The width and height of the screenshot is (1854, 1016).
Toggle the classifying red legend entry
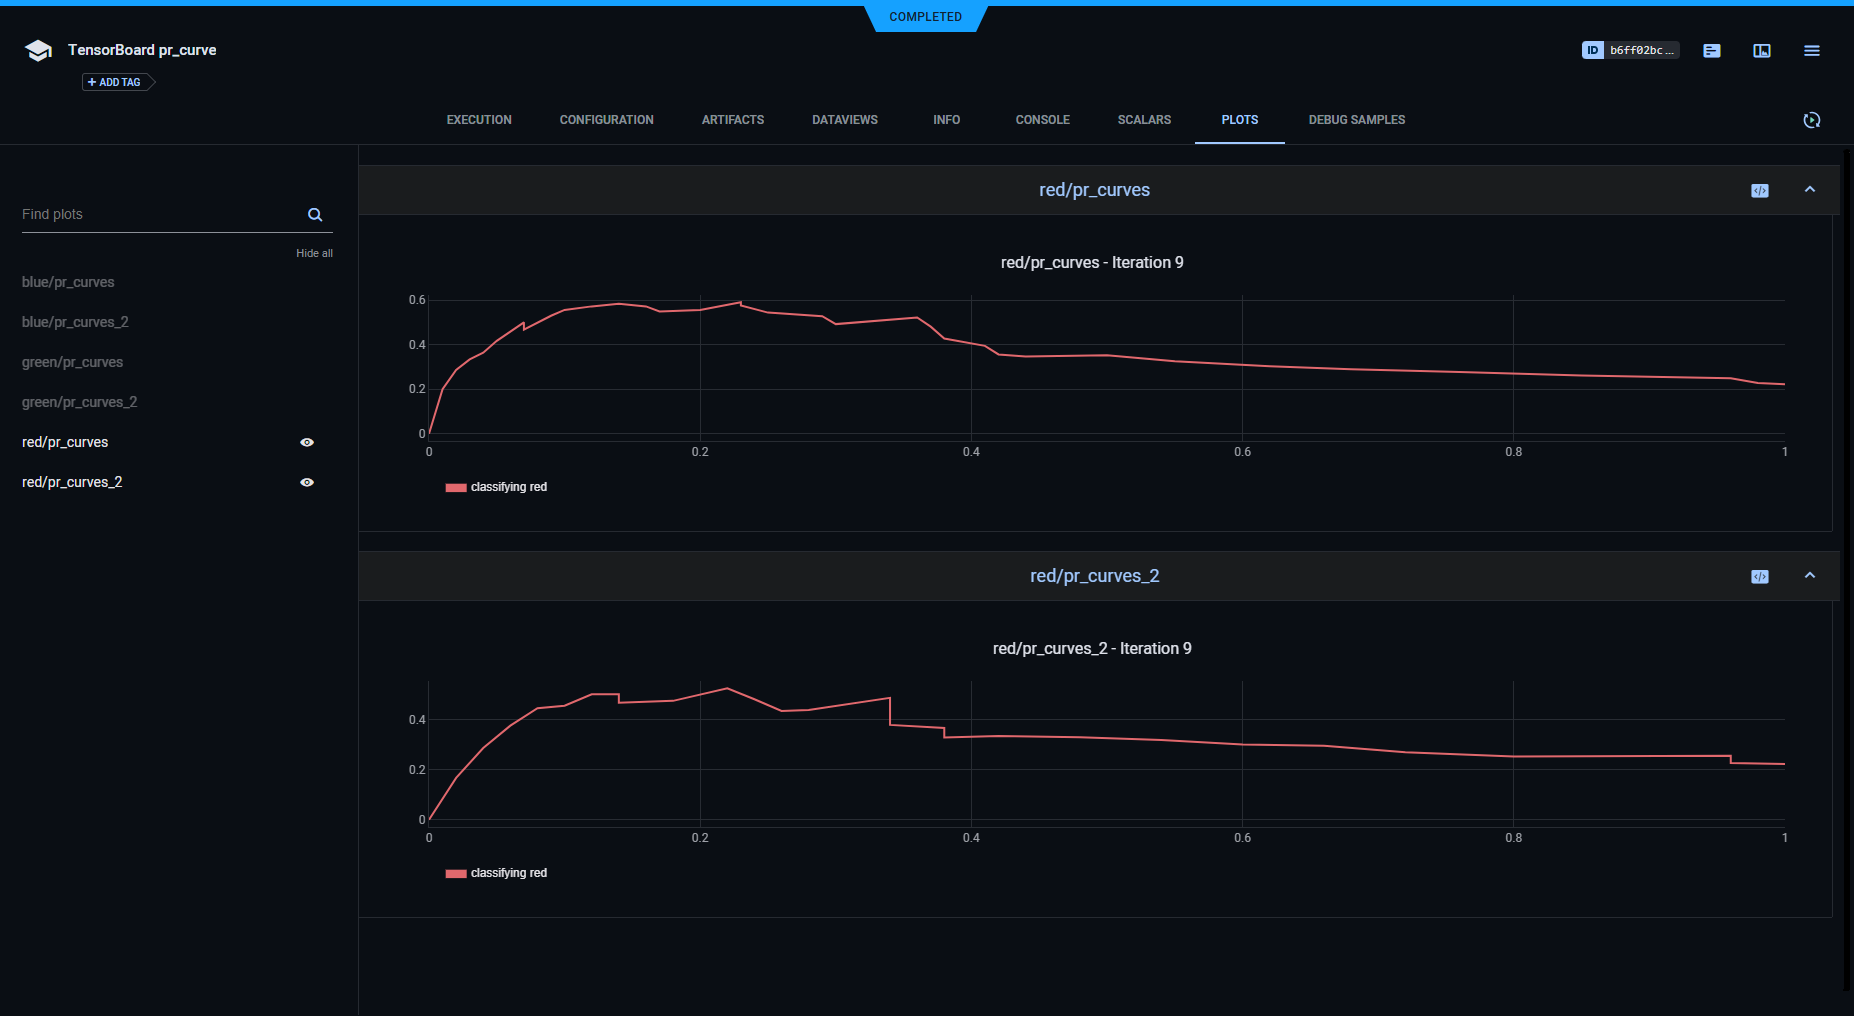coord(496,487)
